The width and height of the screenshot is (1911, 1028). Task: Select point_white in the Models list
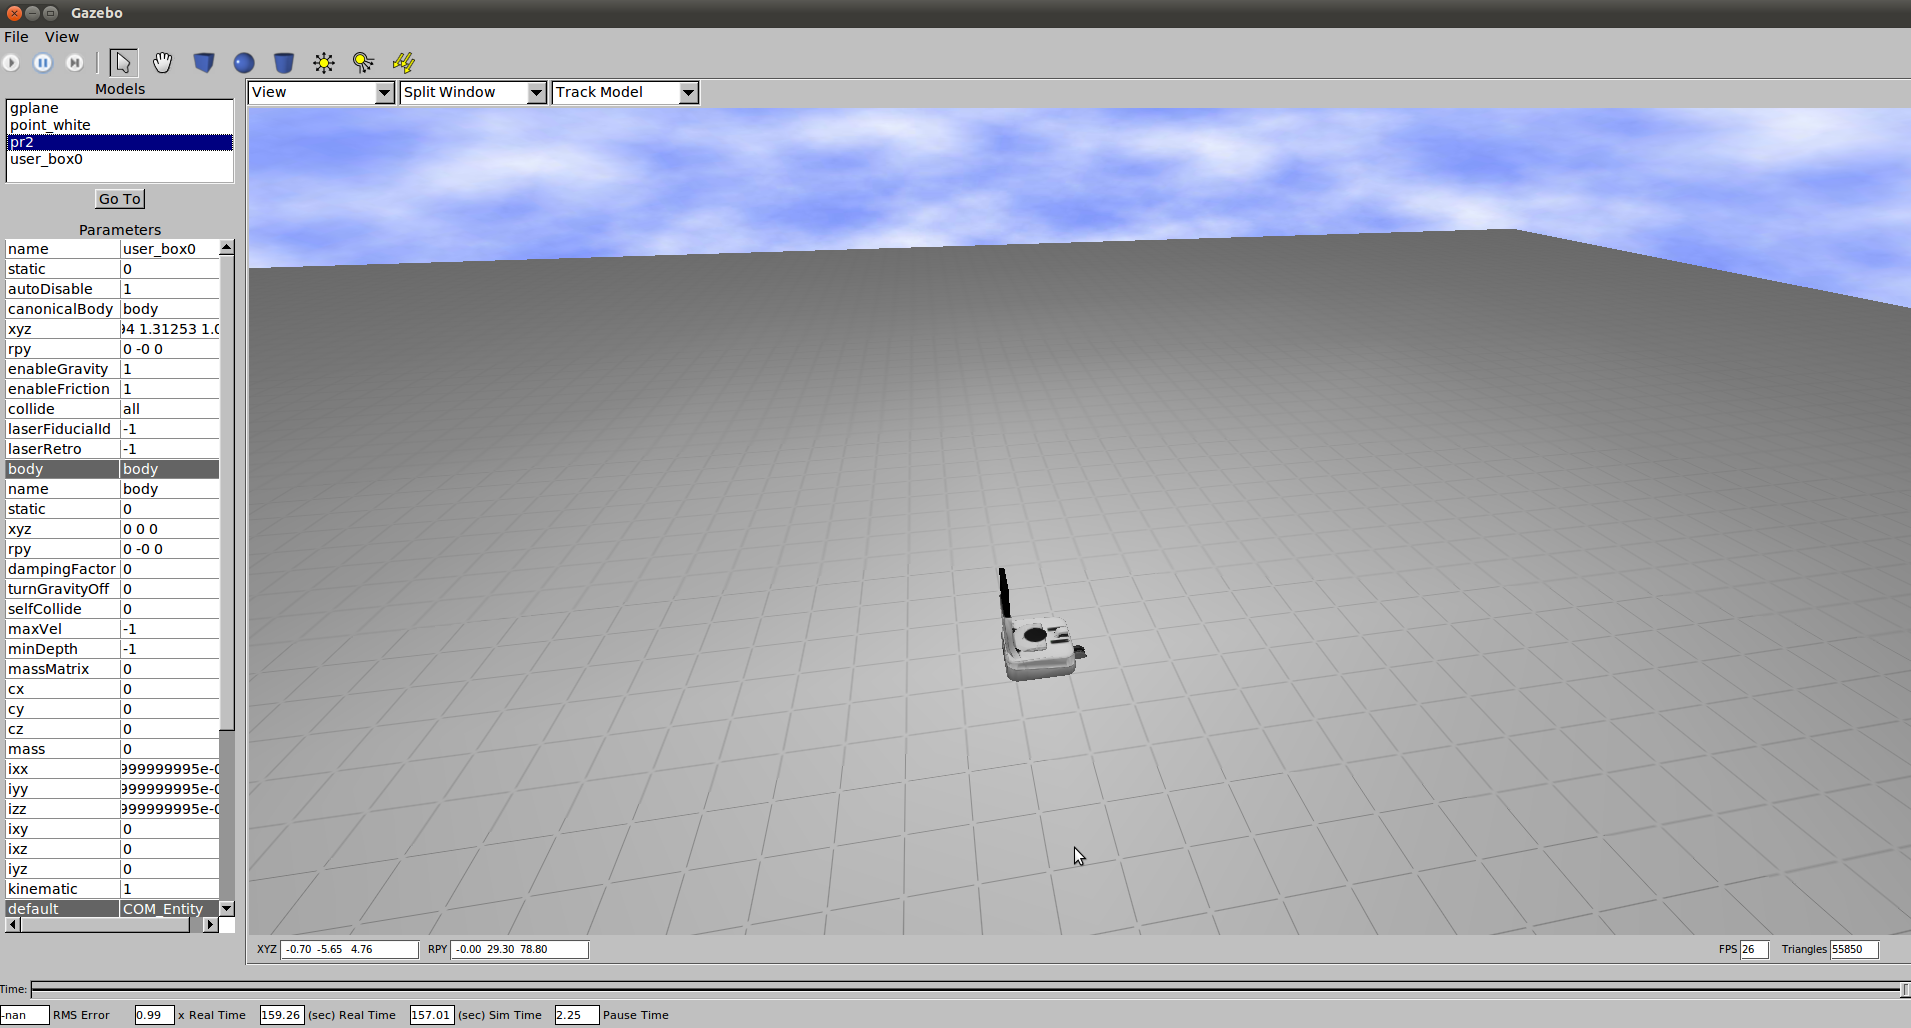click(120, 125)
